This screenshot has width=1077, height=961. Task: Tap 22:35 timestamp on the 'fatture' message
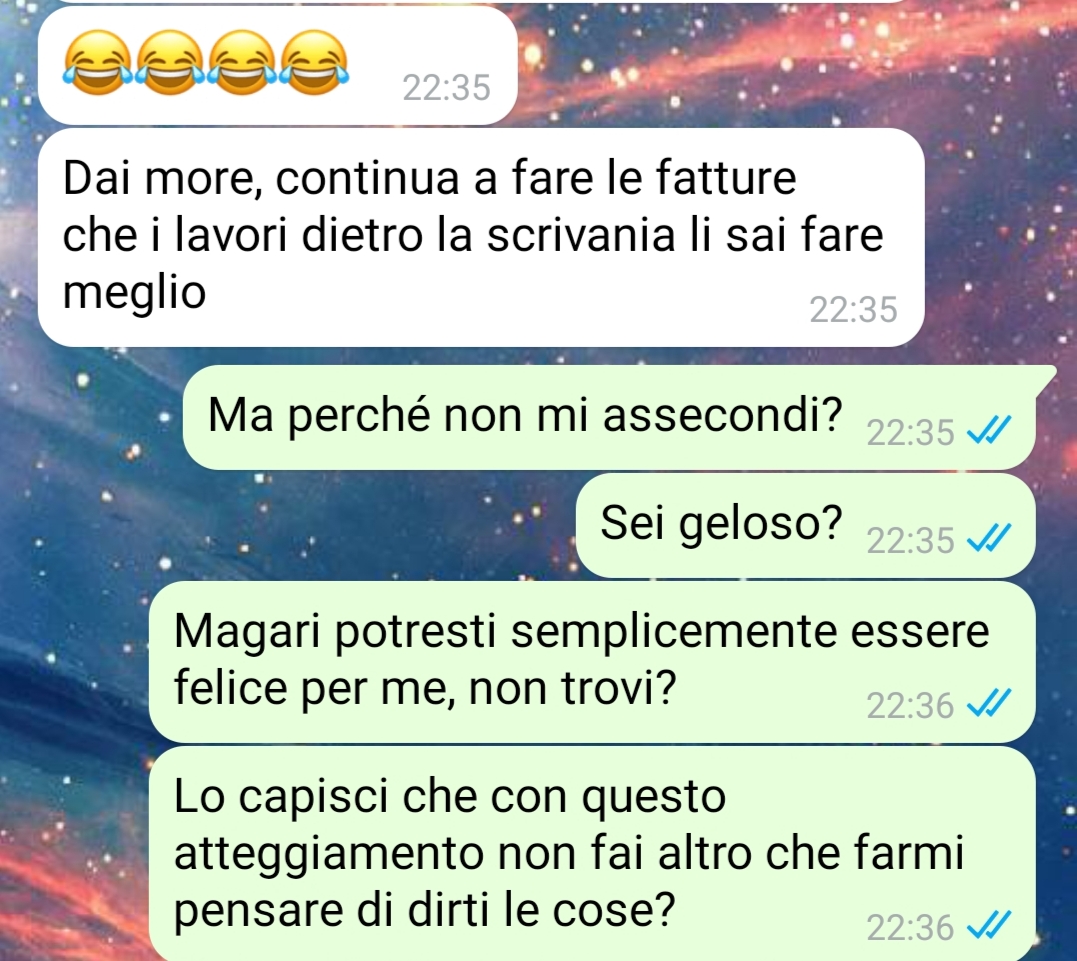click(x=853, y=310)
